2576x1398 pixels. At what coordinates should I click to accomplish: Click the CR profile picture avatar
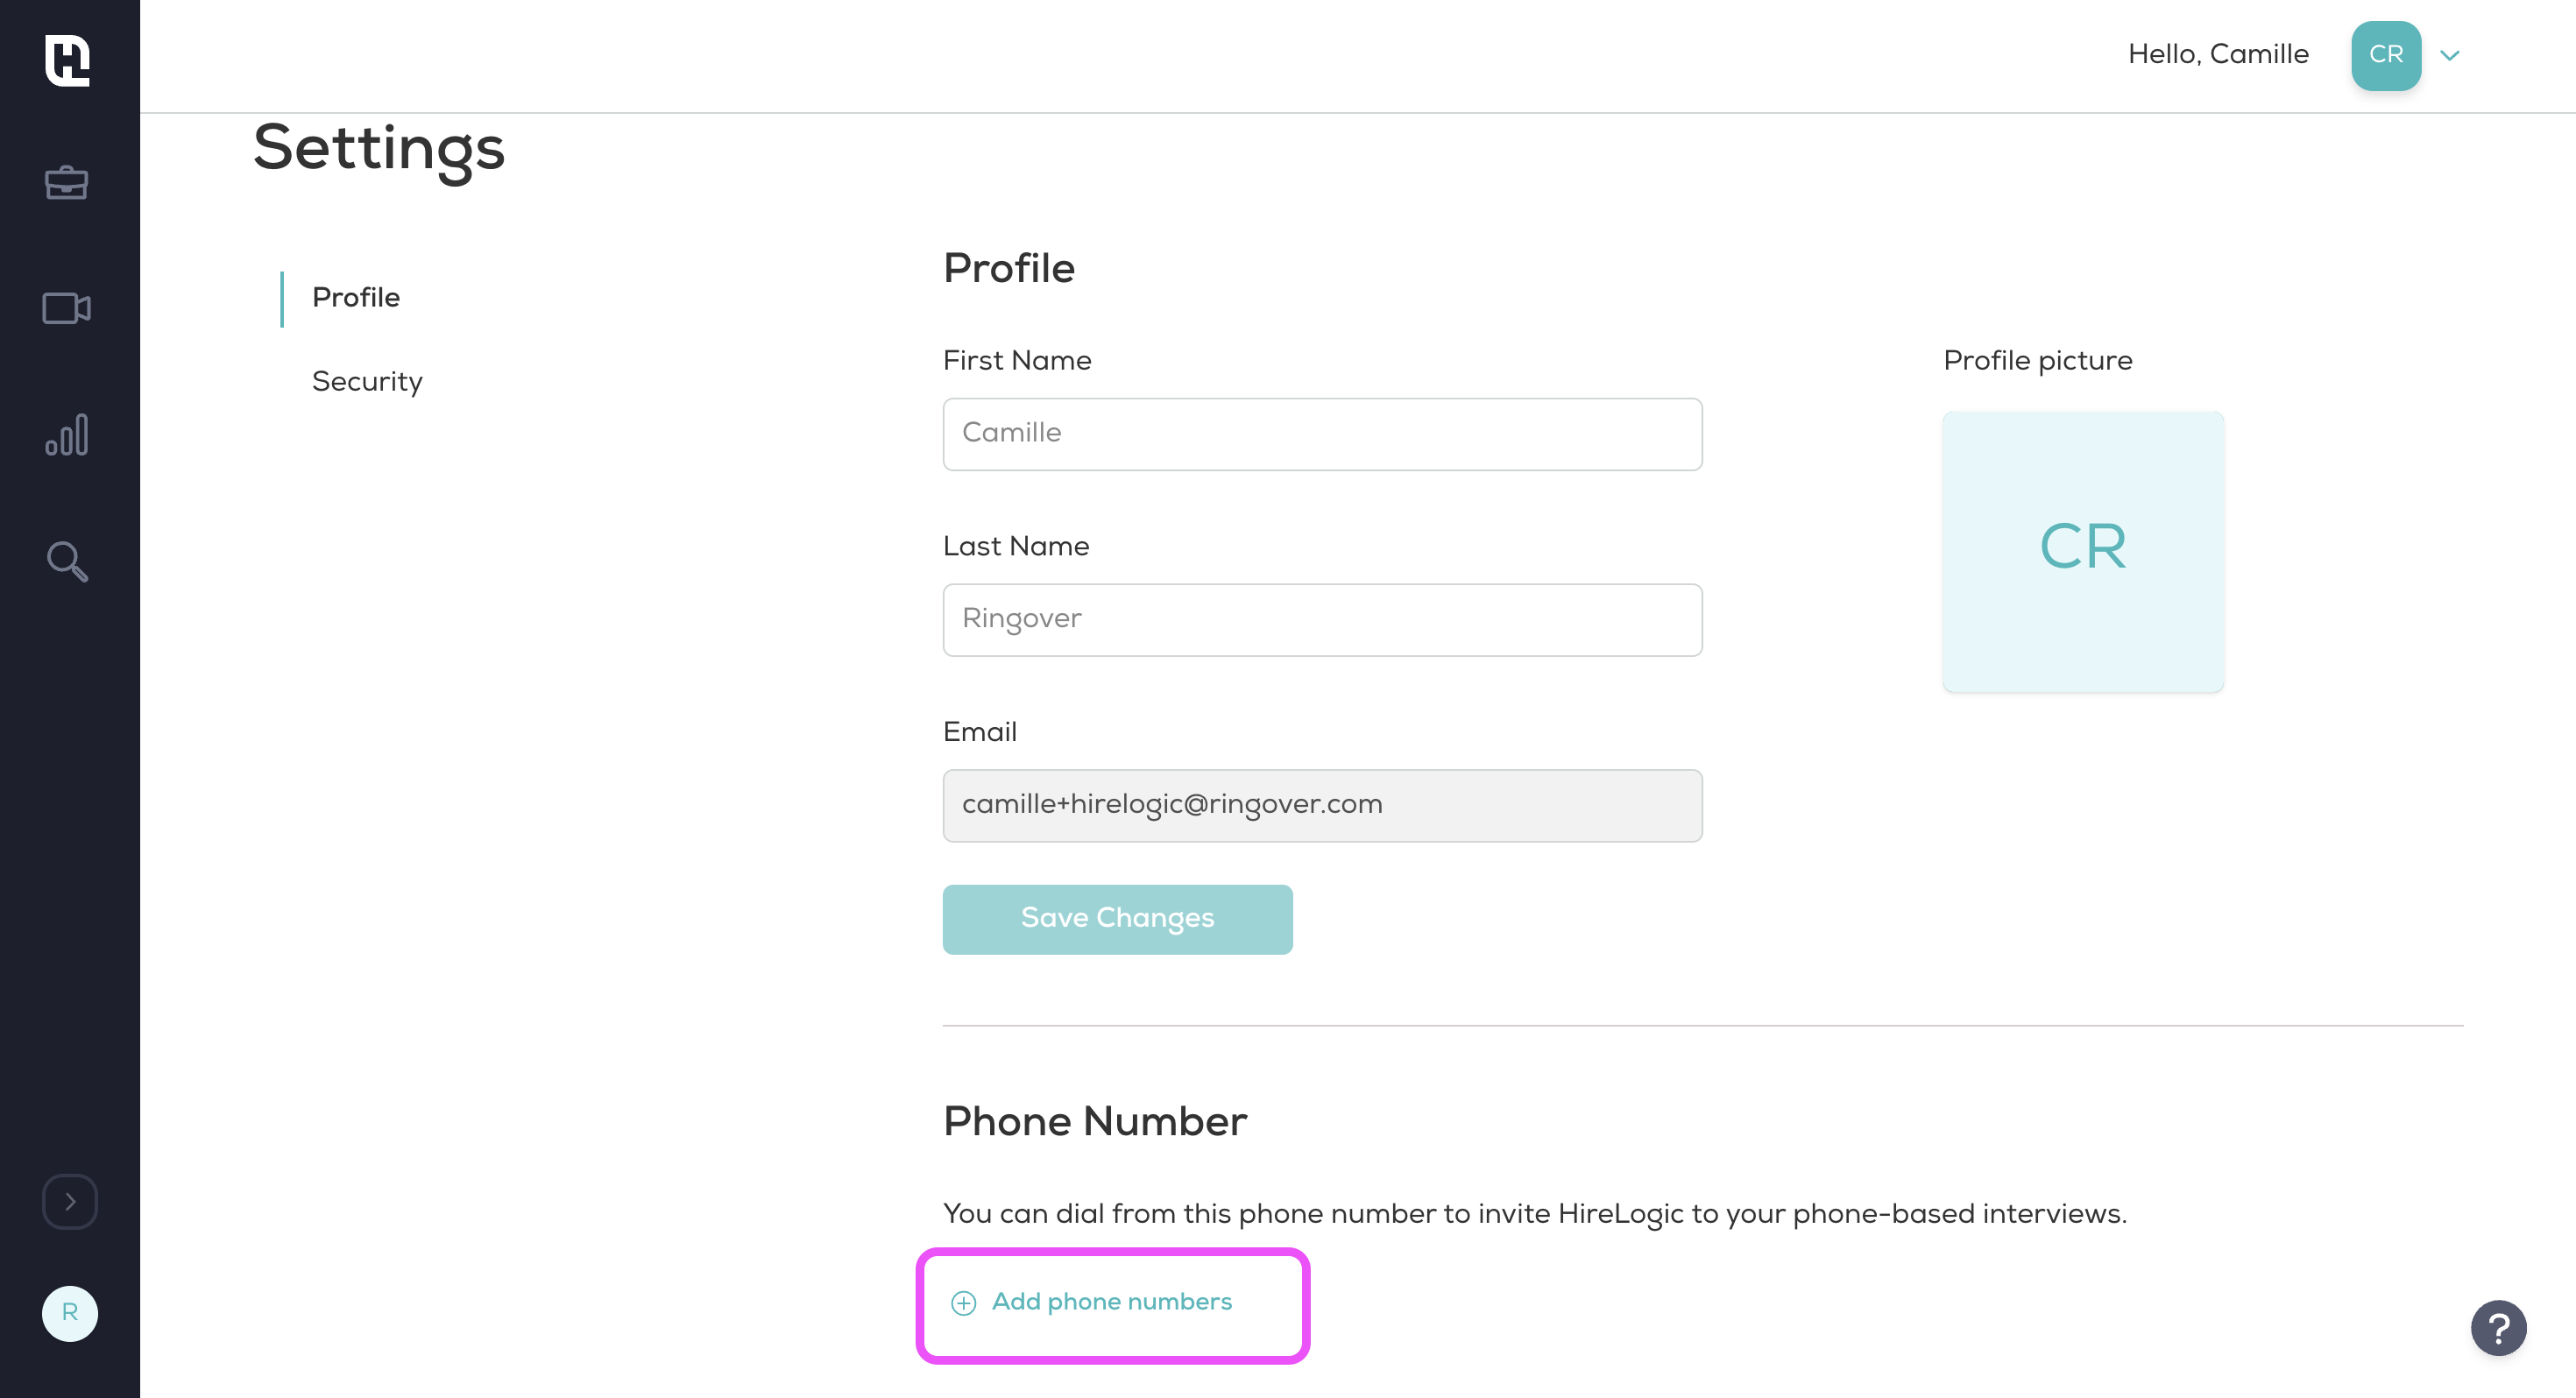pos(2381,55)
